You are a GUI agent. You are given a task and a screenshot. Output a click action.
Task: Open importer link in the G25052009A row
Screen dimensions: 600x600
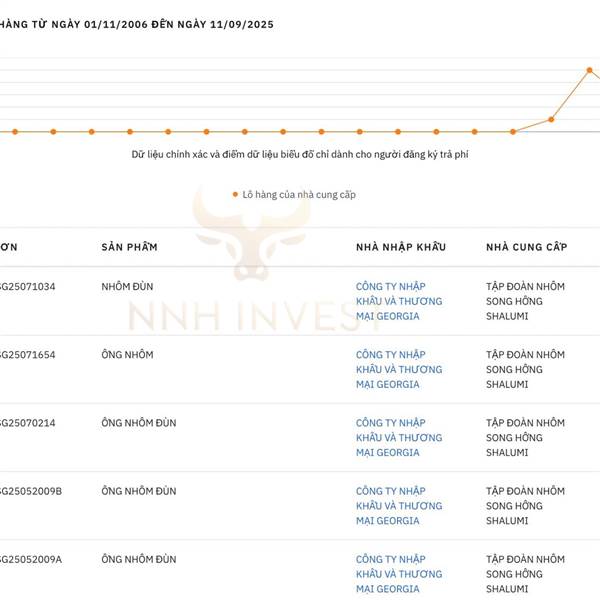point(399,574)
